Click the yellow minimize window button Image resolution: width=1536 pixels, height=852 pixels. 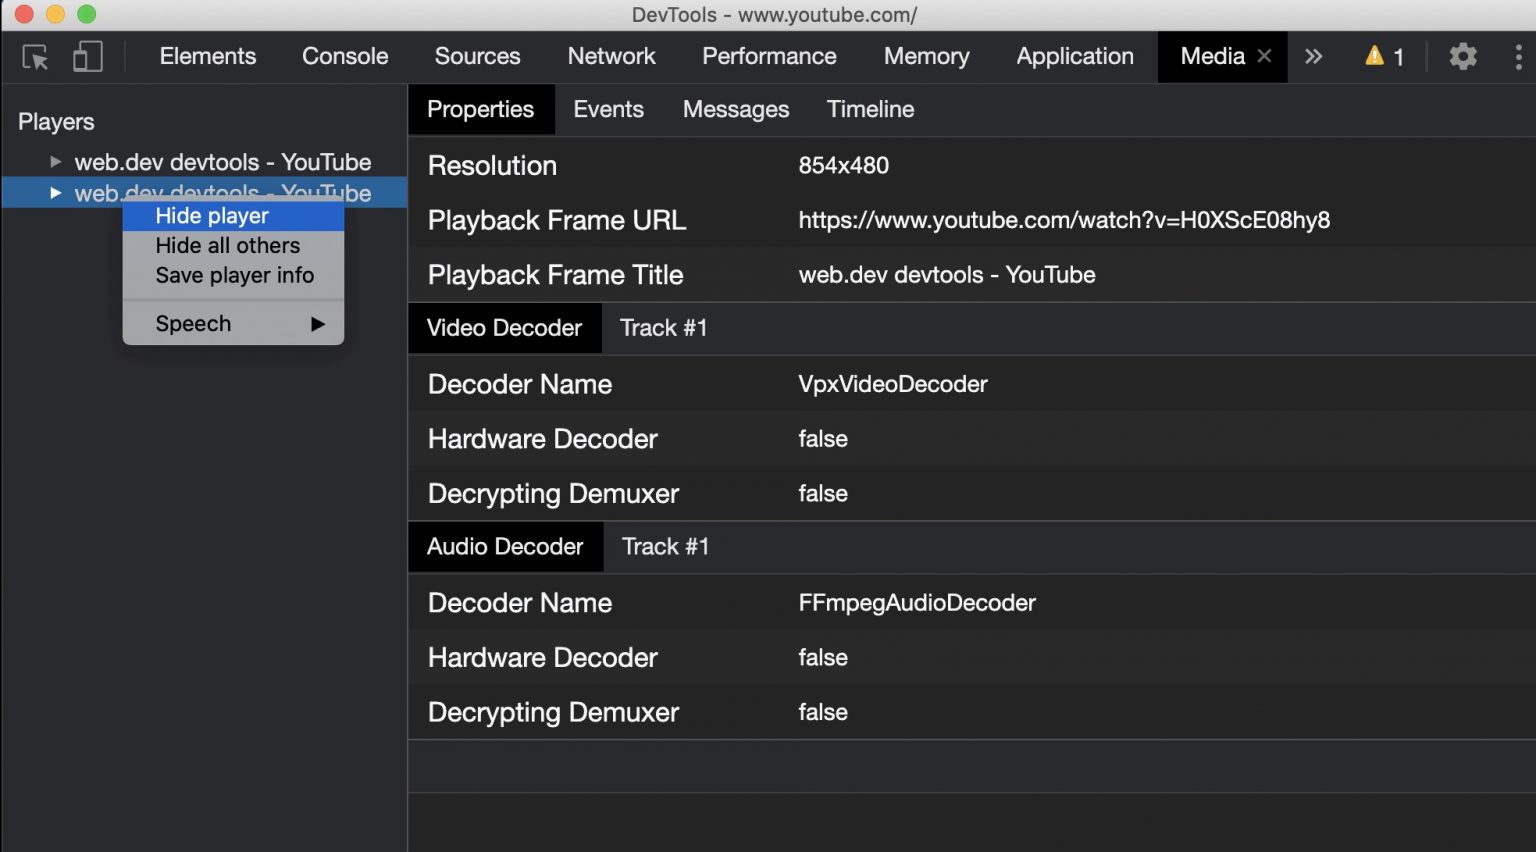pos(54,15)
